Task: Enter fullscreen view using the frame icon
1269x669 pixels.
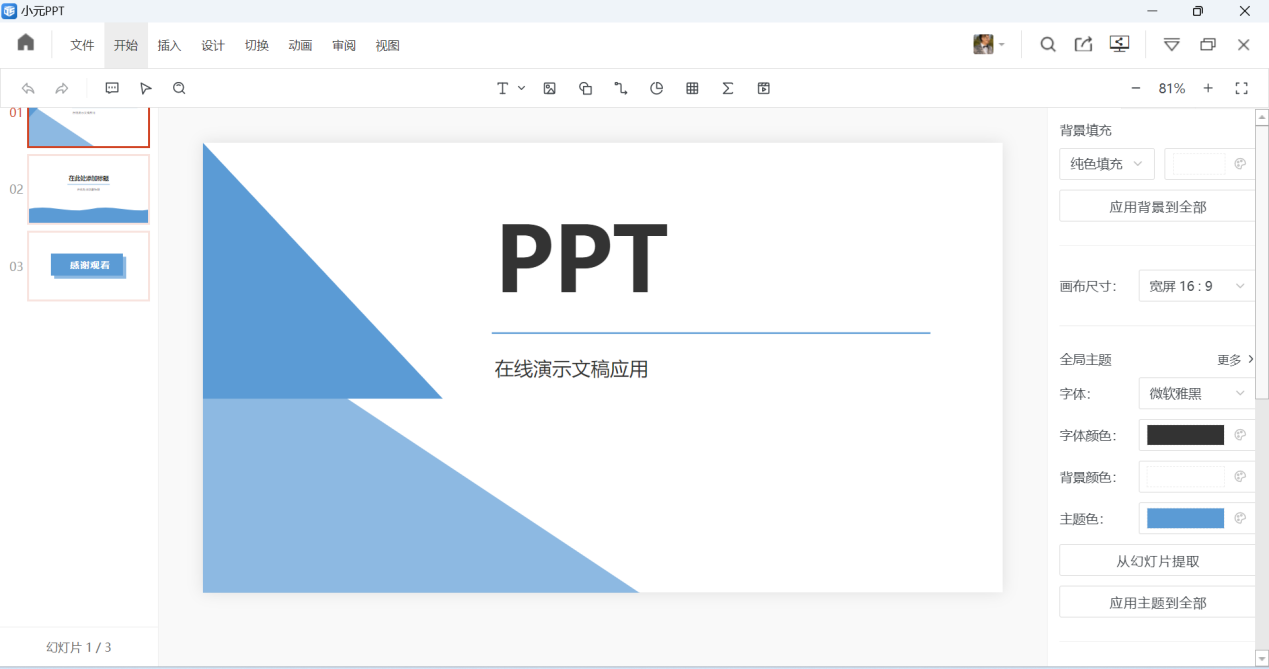Action: pos(1241,88)
